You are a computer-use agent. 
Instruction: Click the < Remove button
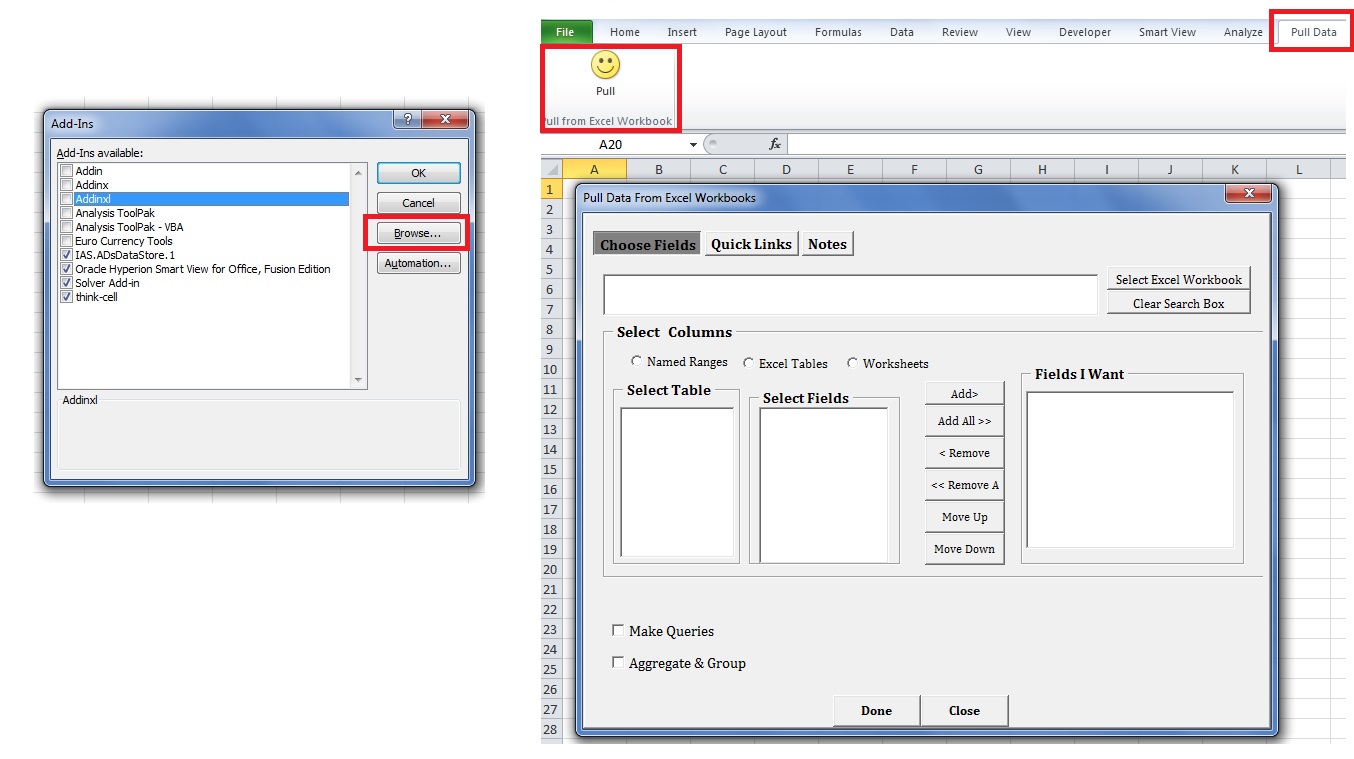point(964,453)
